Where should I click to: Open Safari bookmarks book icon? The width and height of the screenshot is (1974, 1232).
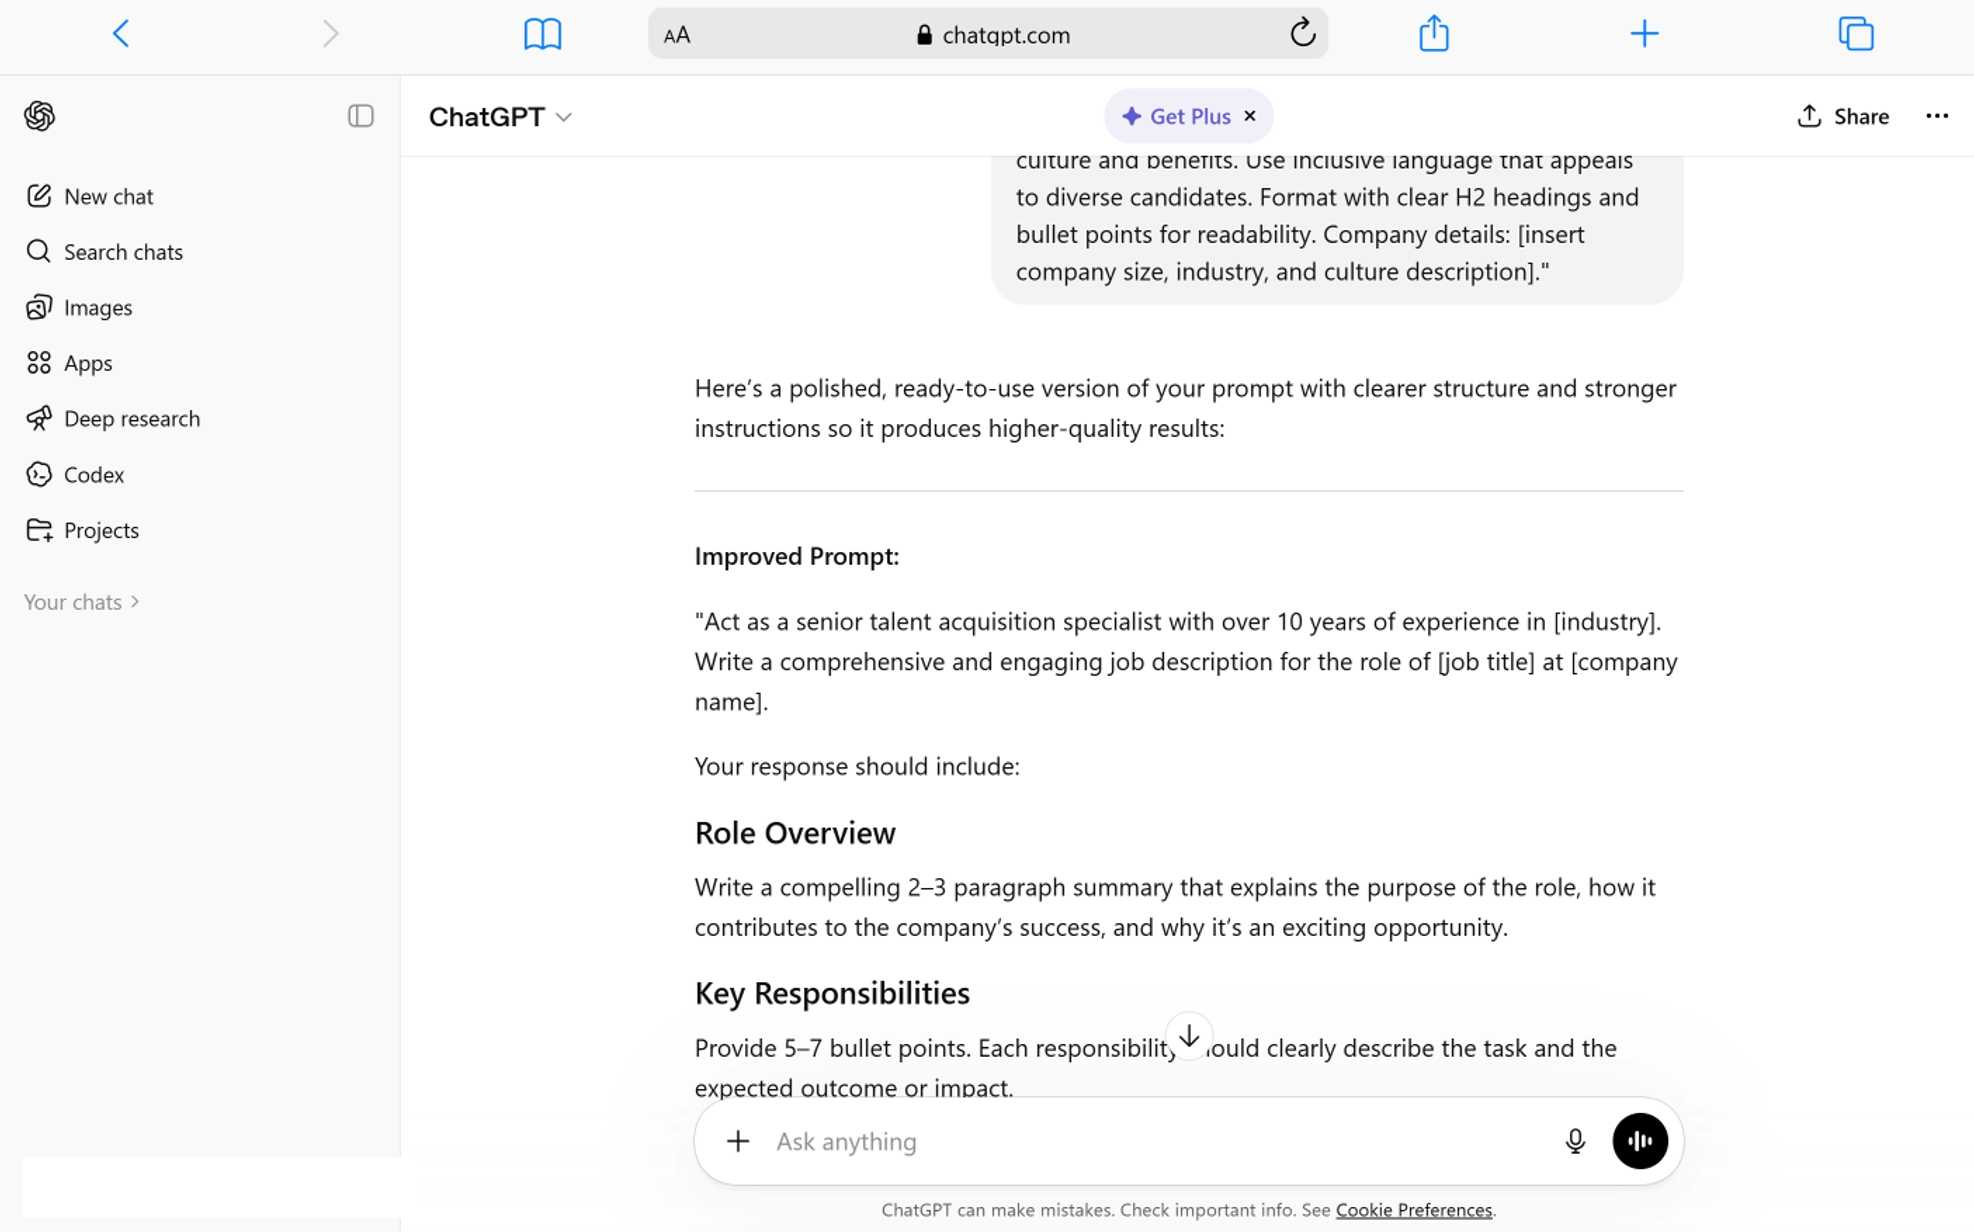coord(542,34)
